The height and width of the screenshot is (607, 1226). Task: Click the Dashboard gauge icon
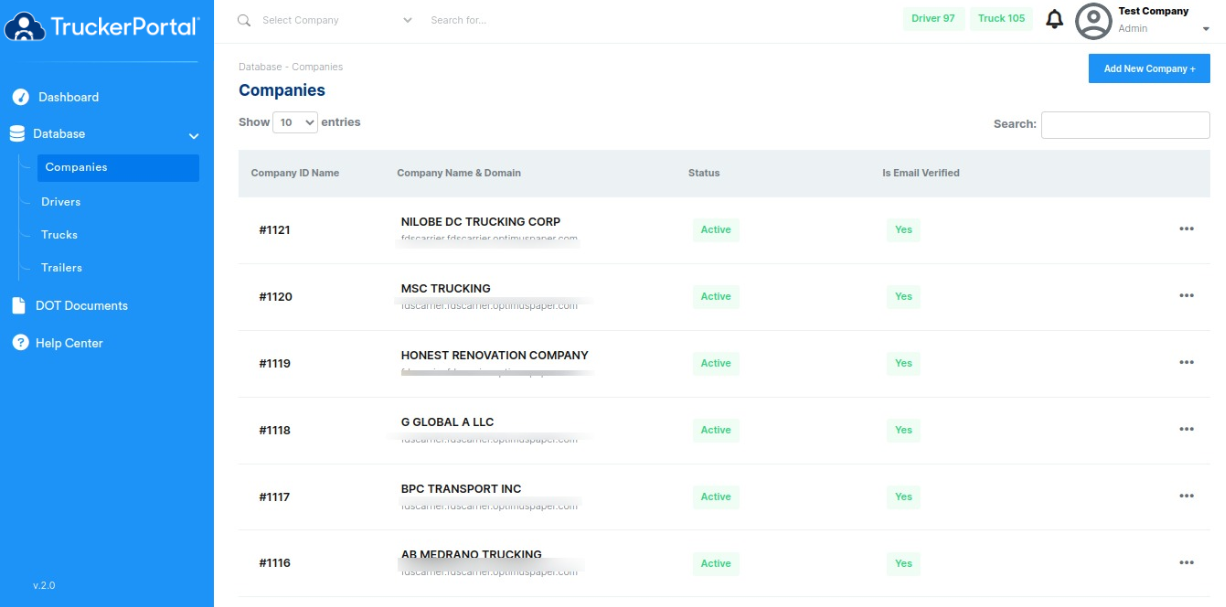(20, 97)
